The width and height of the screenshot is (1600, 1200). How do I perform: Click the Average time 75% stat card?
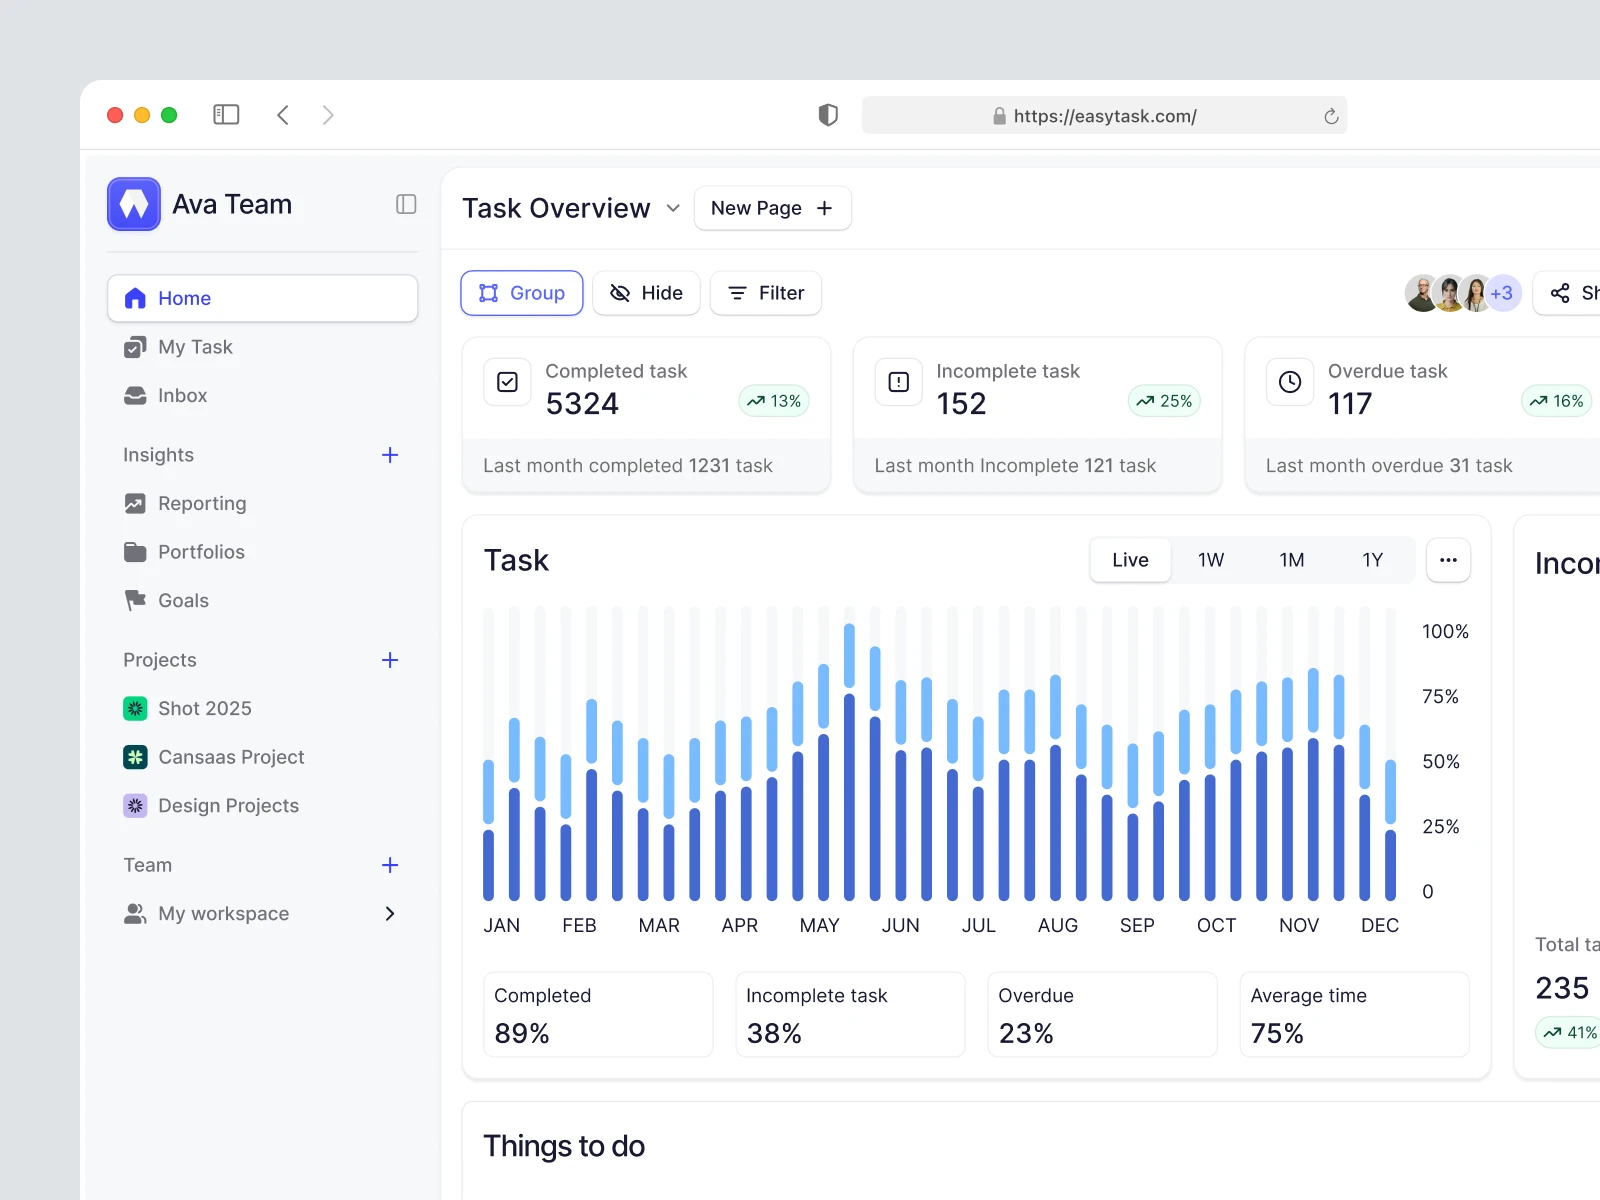coord(1354,1014)
